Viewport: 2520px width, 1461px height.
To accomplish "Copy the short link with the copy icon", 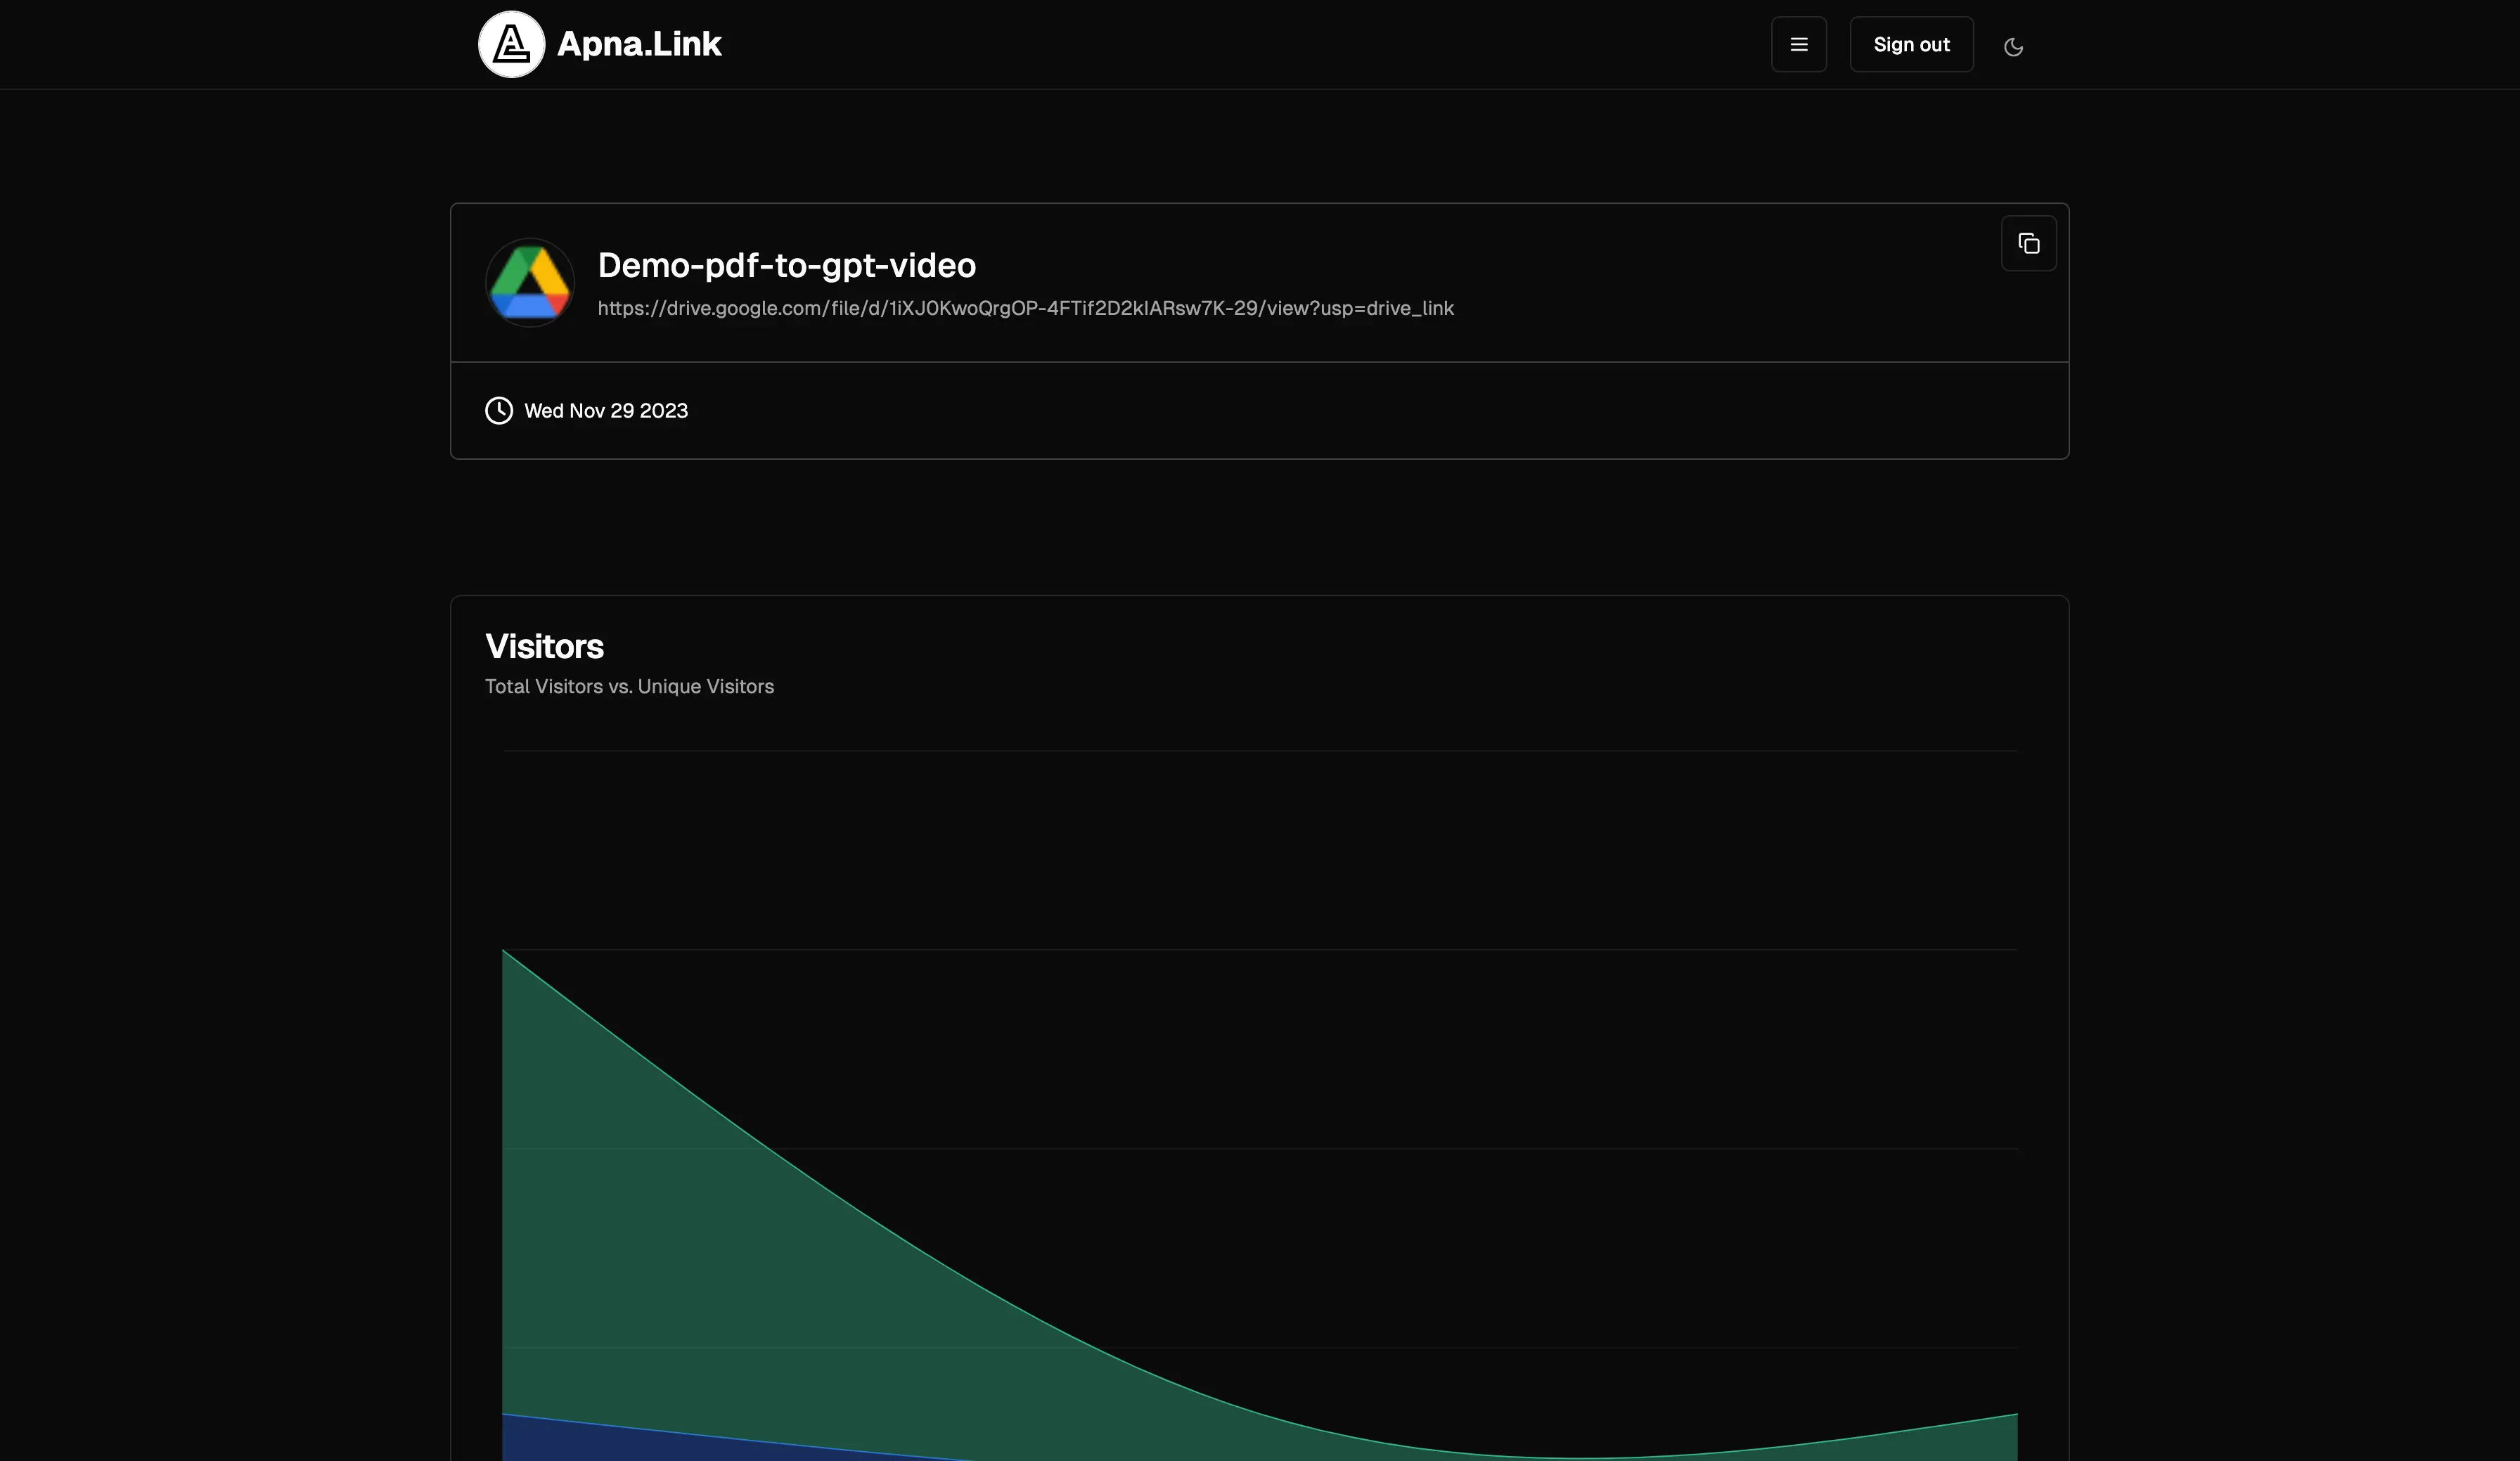I will click(x=2028, y=243).
